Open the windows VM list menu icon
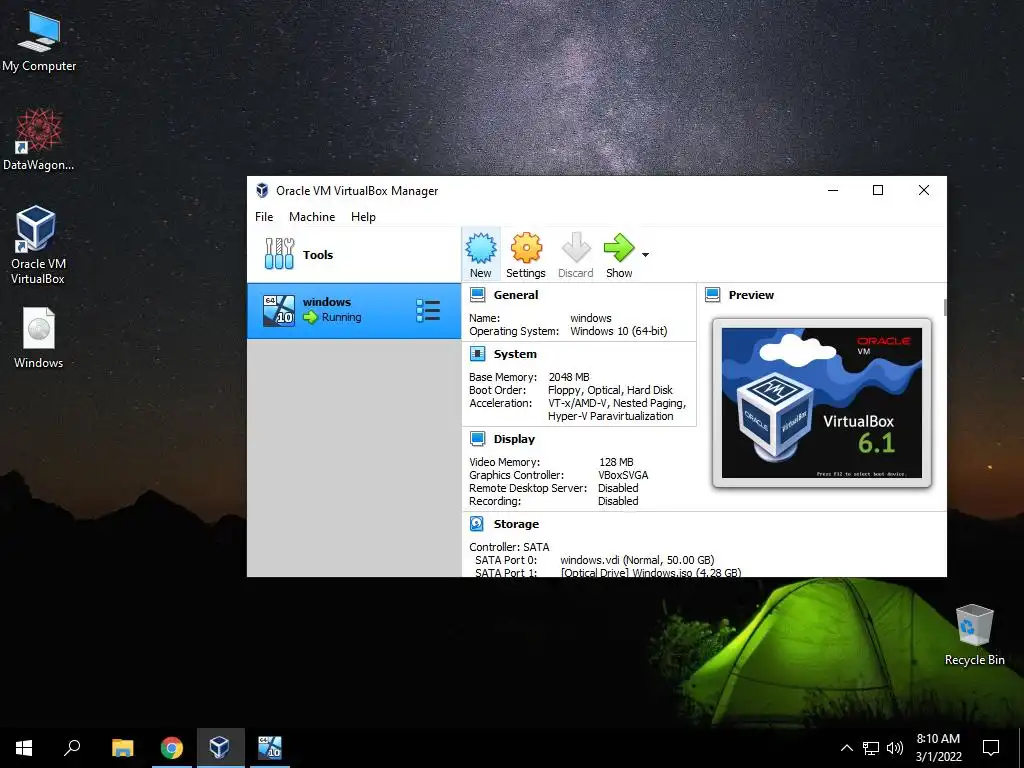 (428, 310)
